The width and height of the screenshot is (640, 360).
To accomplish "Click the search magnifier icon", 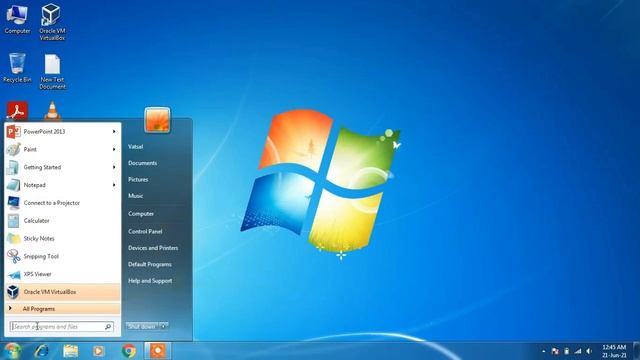I will point(108,327).
